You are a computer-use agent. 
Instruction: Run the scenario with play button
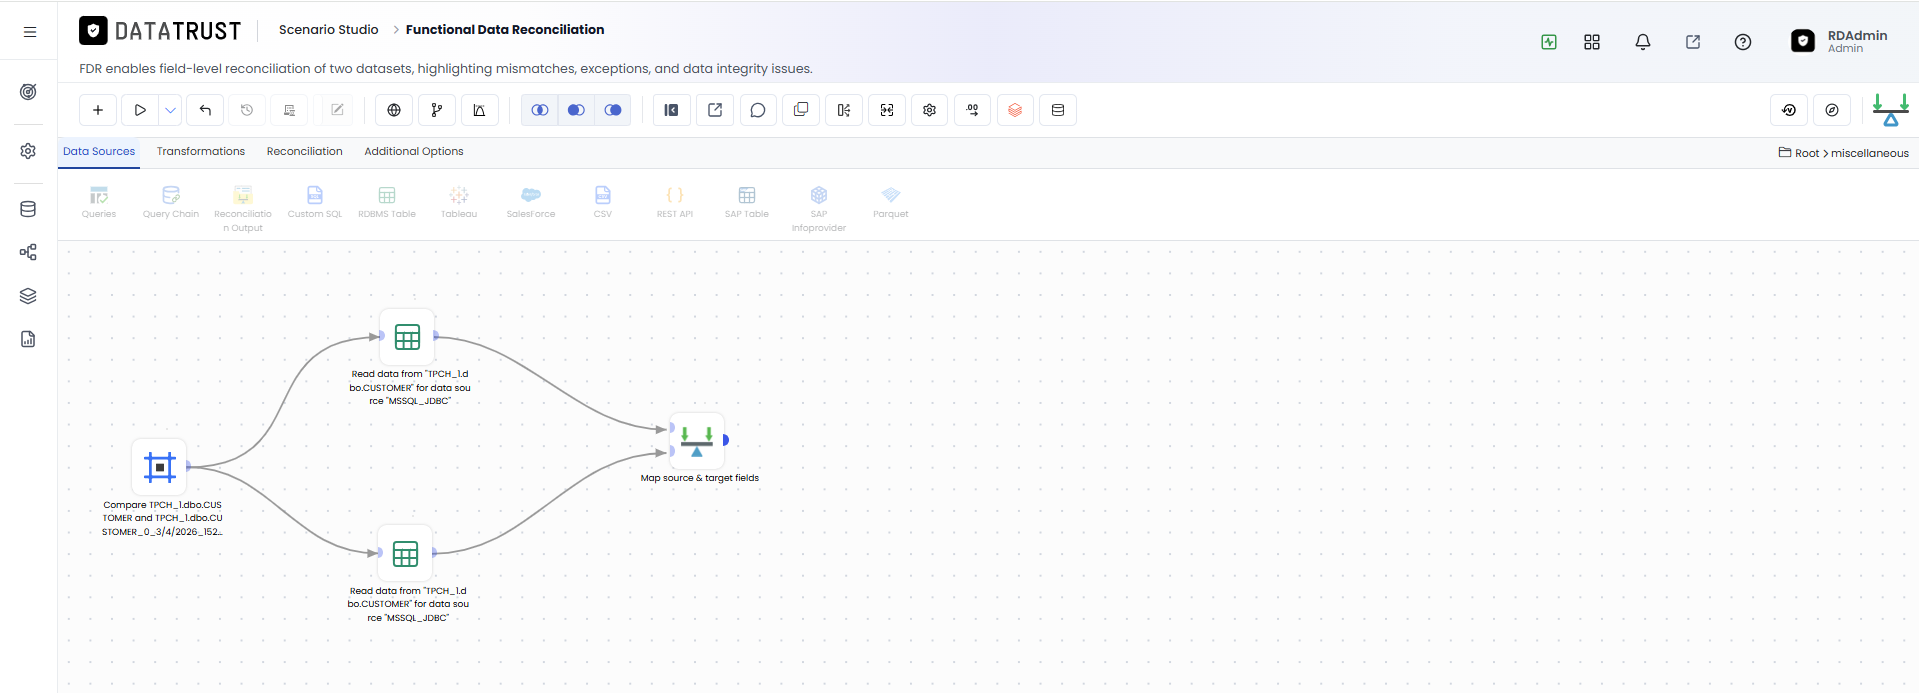coord(140,110)
